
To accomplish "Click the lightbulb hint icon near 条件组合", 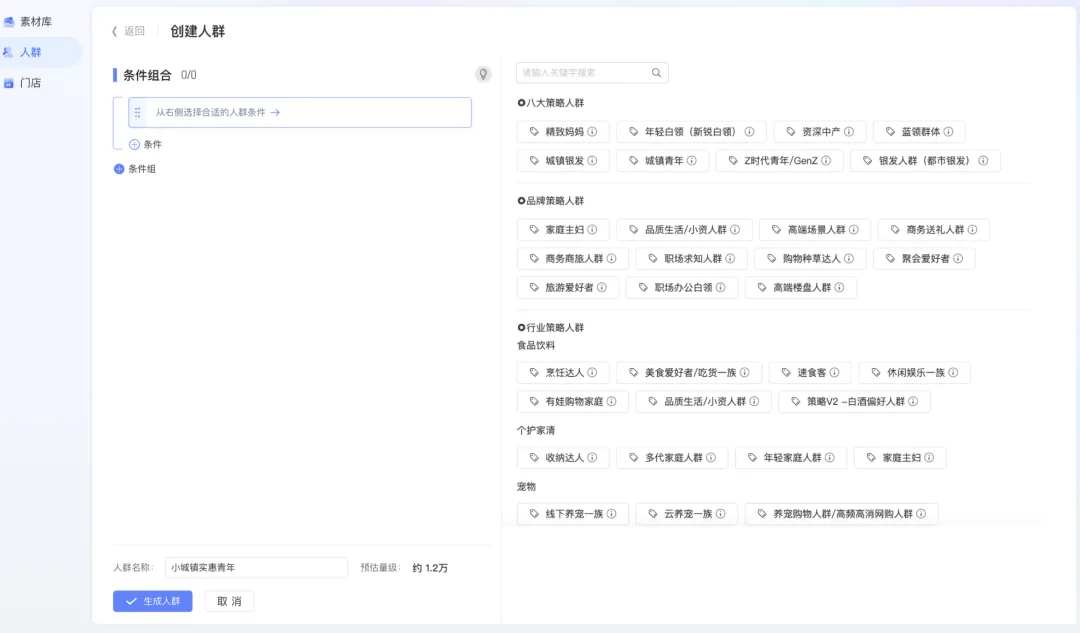I will pyautogui.click(x=483, y=74).
